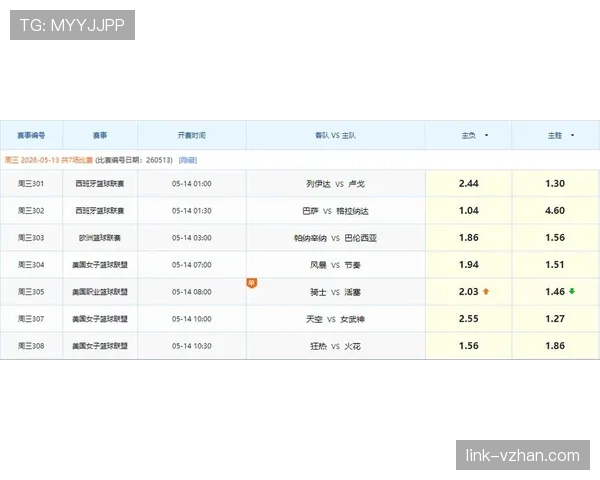The height and width of the screenshot is (480, 600).
Task: Click start time 05-14 07:00
Action: coord(192,265)
